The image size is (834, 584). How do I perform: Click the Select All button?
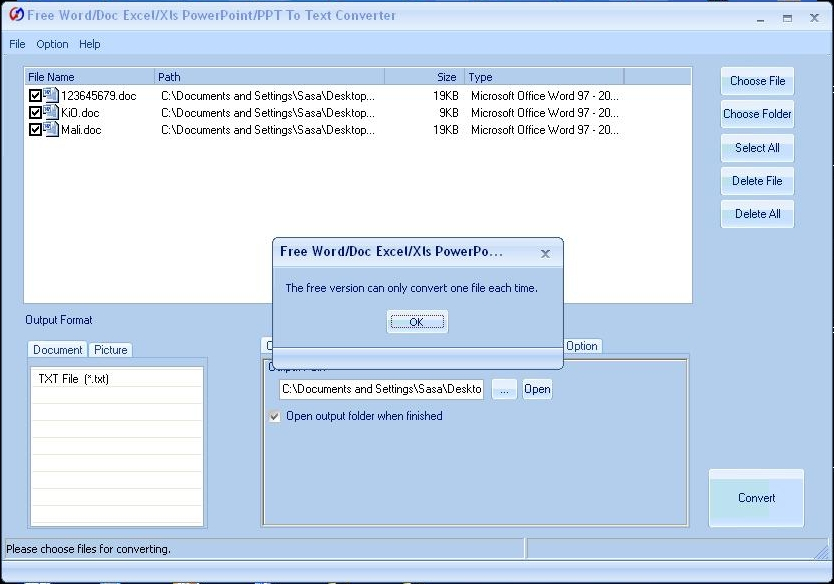tap(757, 148)
